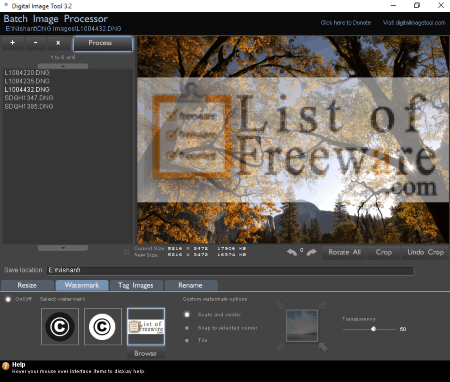Click the Rotate All button
Viewport: 450px width, 382px height.
pyautogui.click(x=344, y=252)
